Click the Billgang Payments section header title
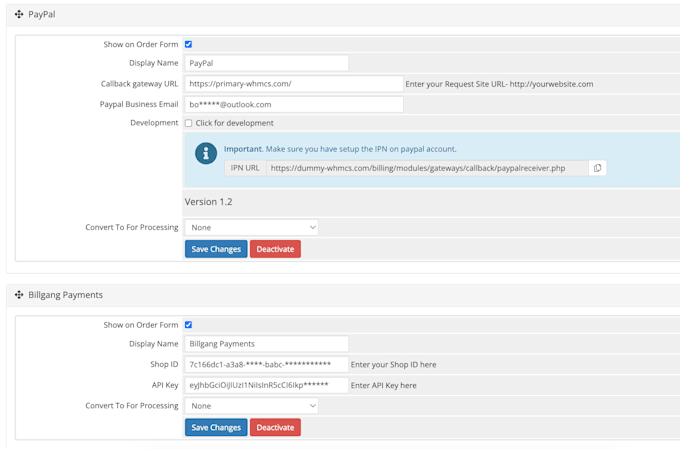 coord(65,295)
